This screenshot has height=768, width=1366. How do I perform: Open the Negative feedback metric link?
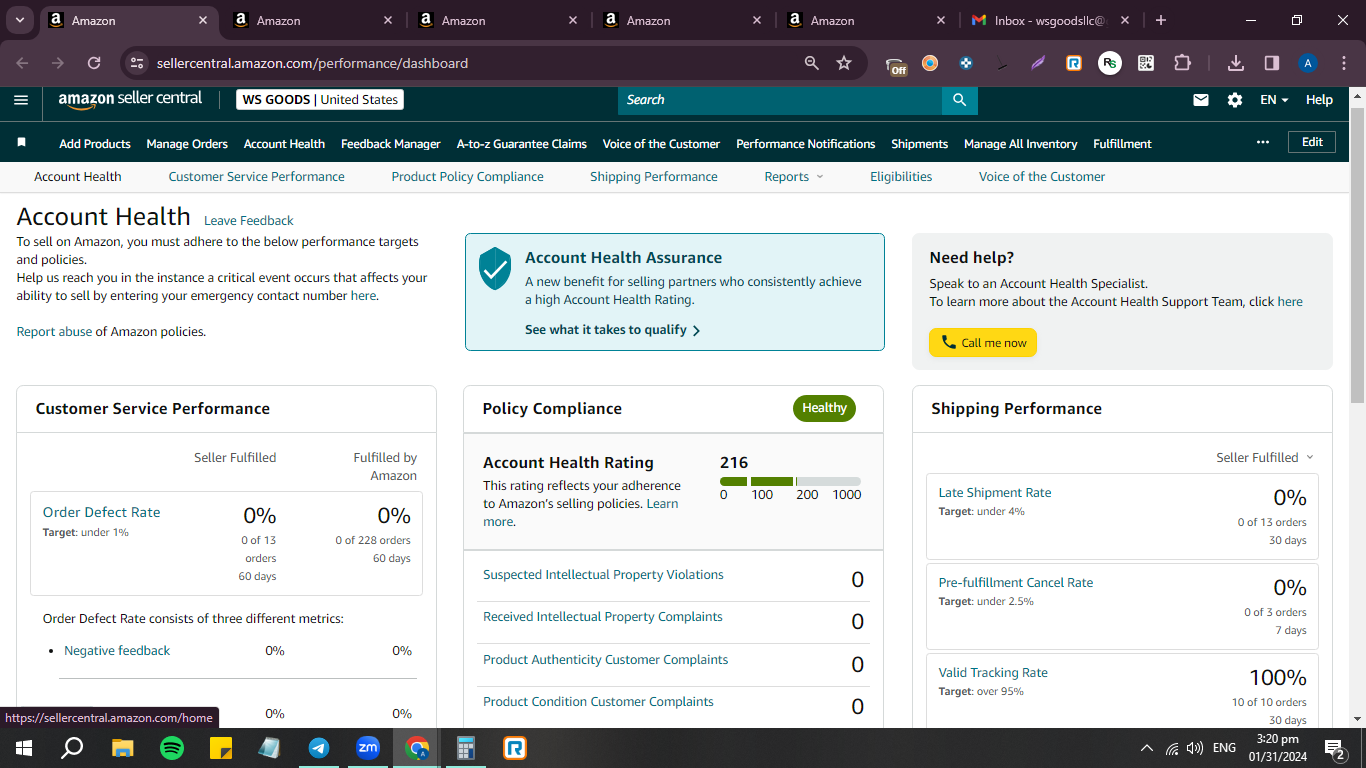pyautogui.click(x=117, y=650)
